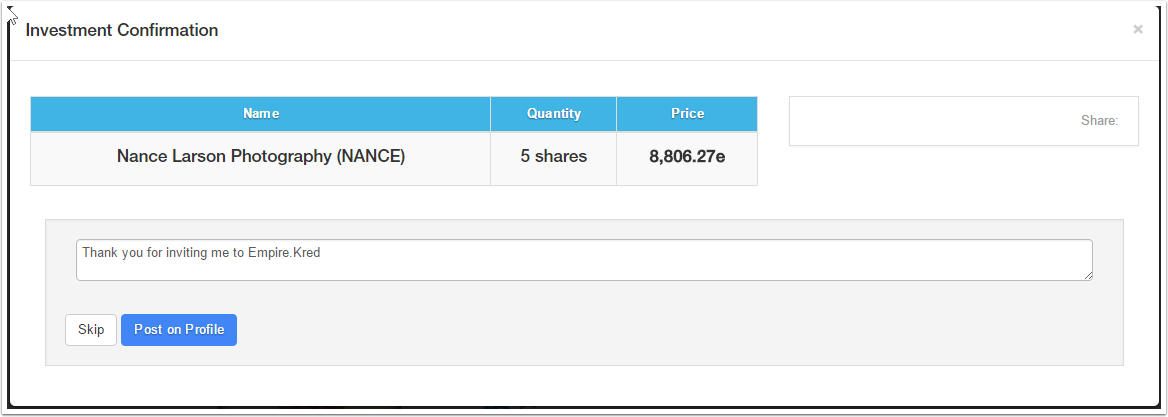Click the '5 shares' quantity cell
The height and width of the screenshot is (417, 1168).
tap(554, 157)
